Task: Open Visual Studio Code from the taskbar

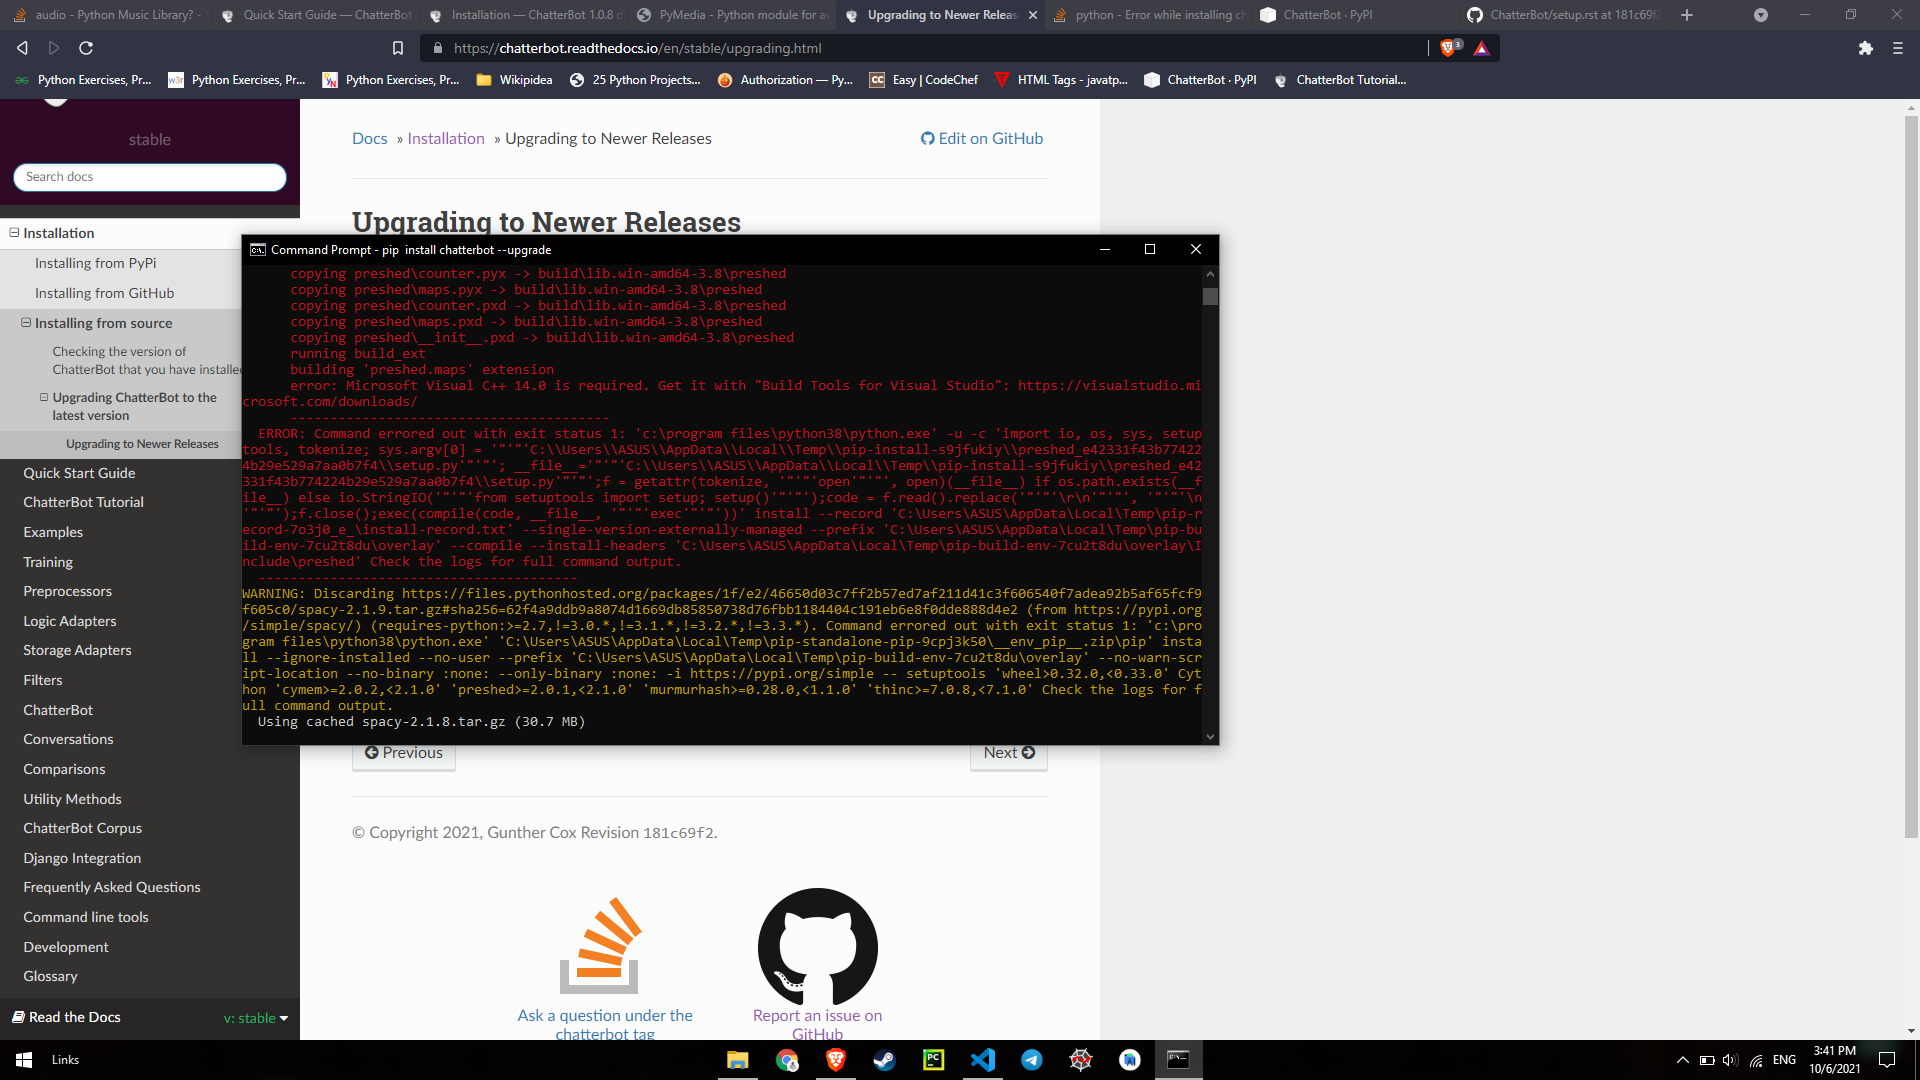Action: pos(983,1060)
